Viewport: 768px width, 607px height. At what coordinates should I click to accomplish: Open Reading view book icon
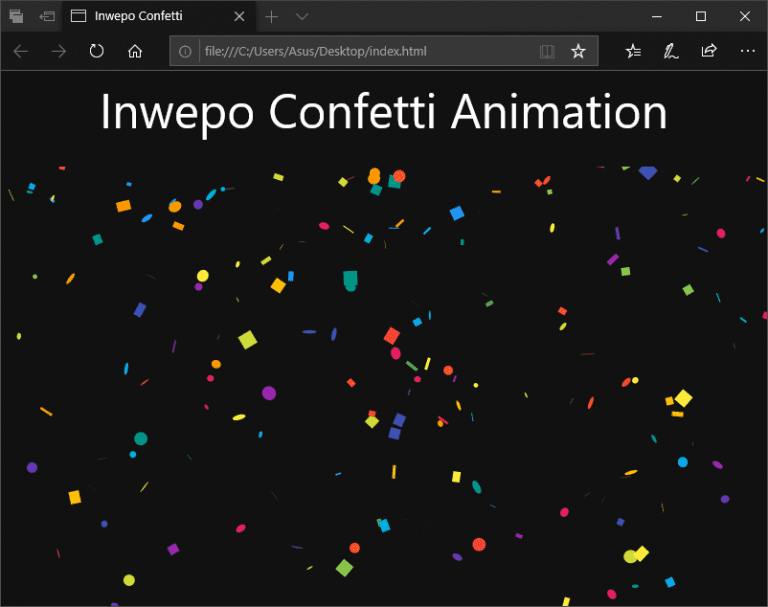click(x=547, y=51)
